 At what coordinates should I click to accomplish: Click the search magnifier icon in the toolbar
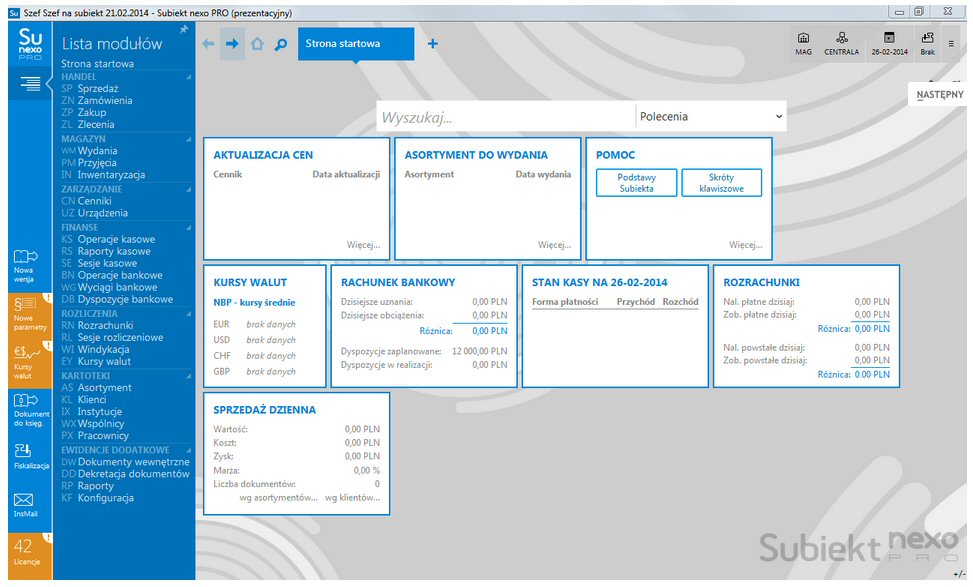coord(281,44)
